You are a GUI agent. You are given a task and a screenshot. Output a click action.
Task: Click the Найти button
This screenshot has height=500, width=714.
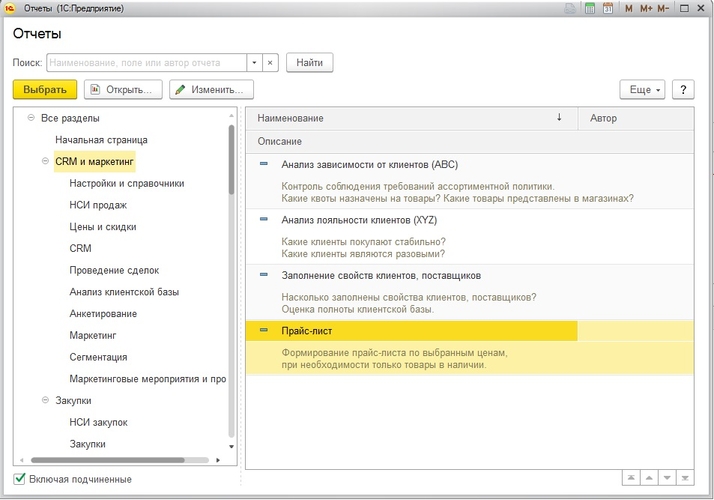[310, 63]
